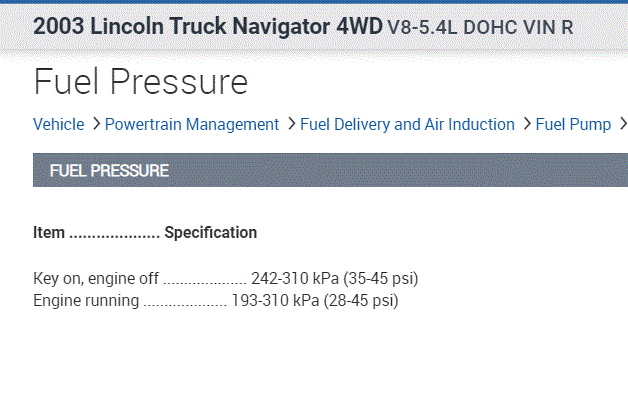Image resolution: width=628 pixels, height=401 pixels.
Task: Select the Engine running row label
Action: pyautogui.click(x=86, y=300)
